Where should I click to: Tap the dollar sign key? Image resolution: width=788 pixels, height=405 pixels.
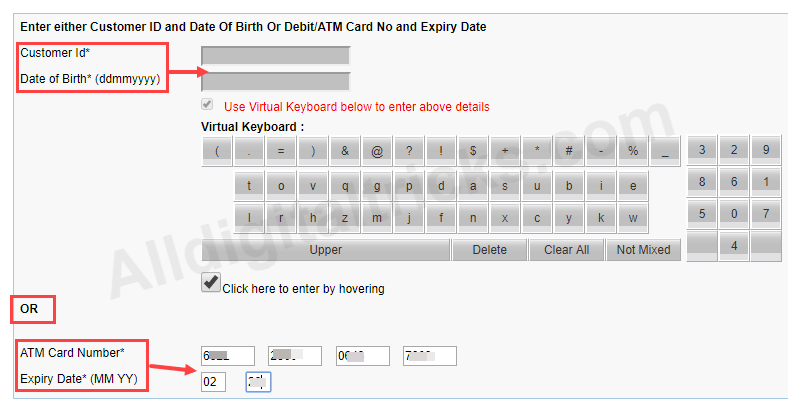pyautogui.click(x=473, y=150)
